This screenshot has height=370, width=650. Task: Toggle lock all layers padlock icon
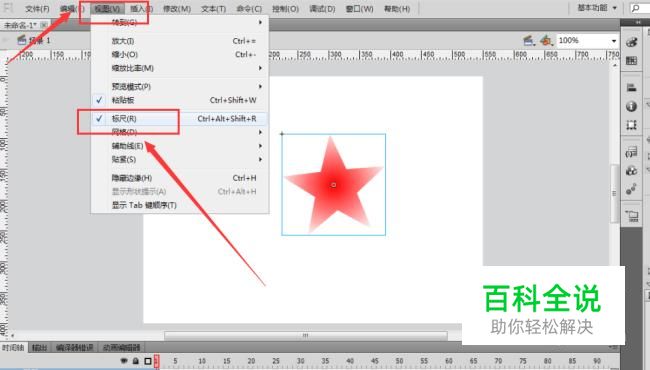tap(136, 361)
